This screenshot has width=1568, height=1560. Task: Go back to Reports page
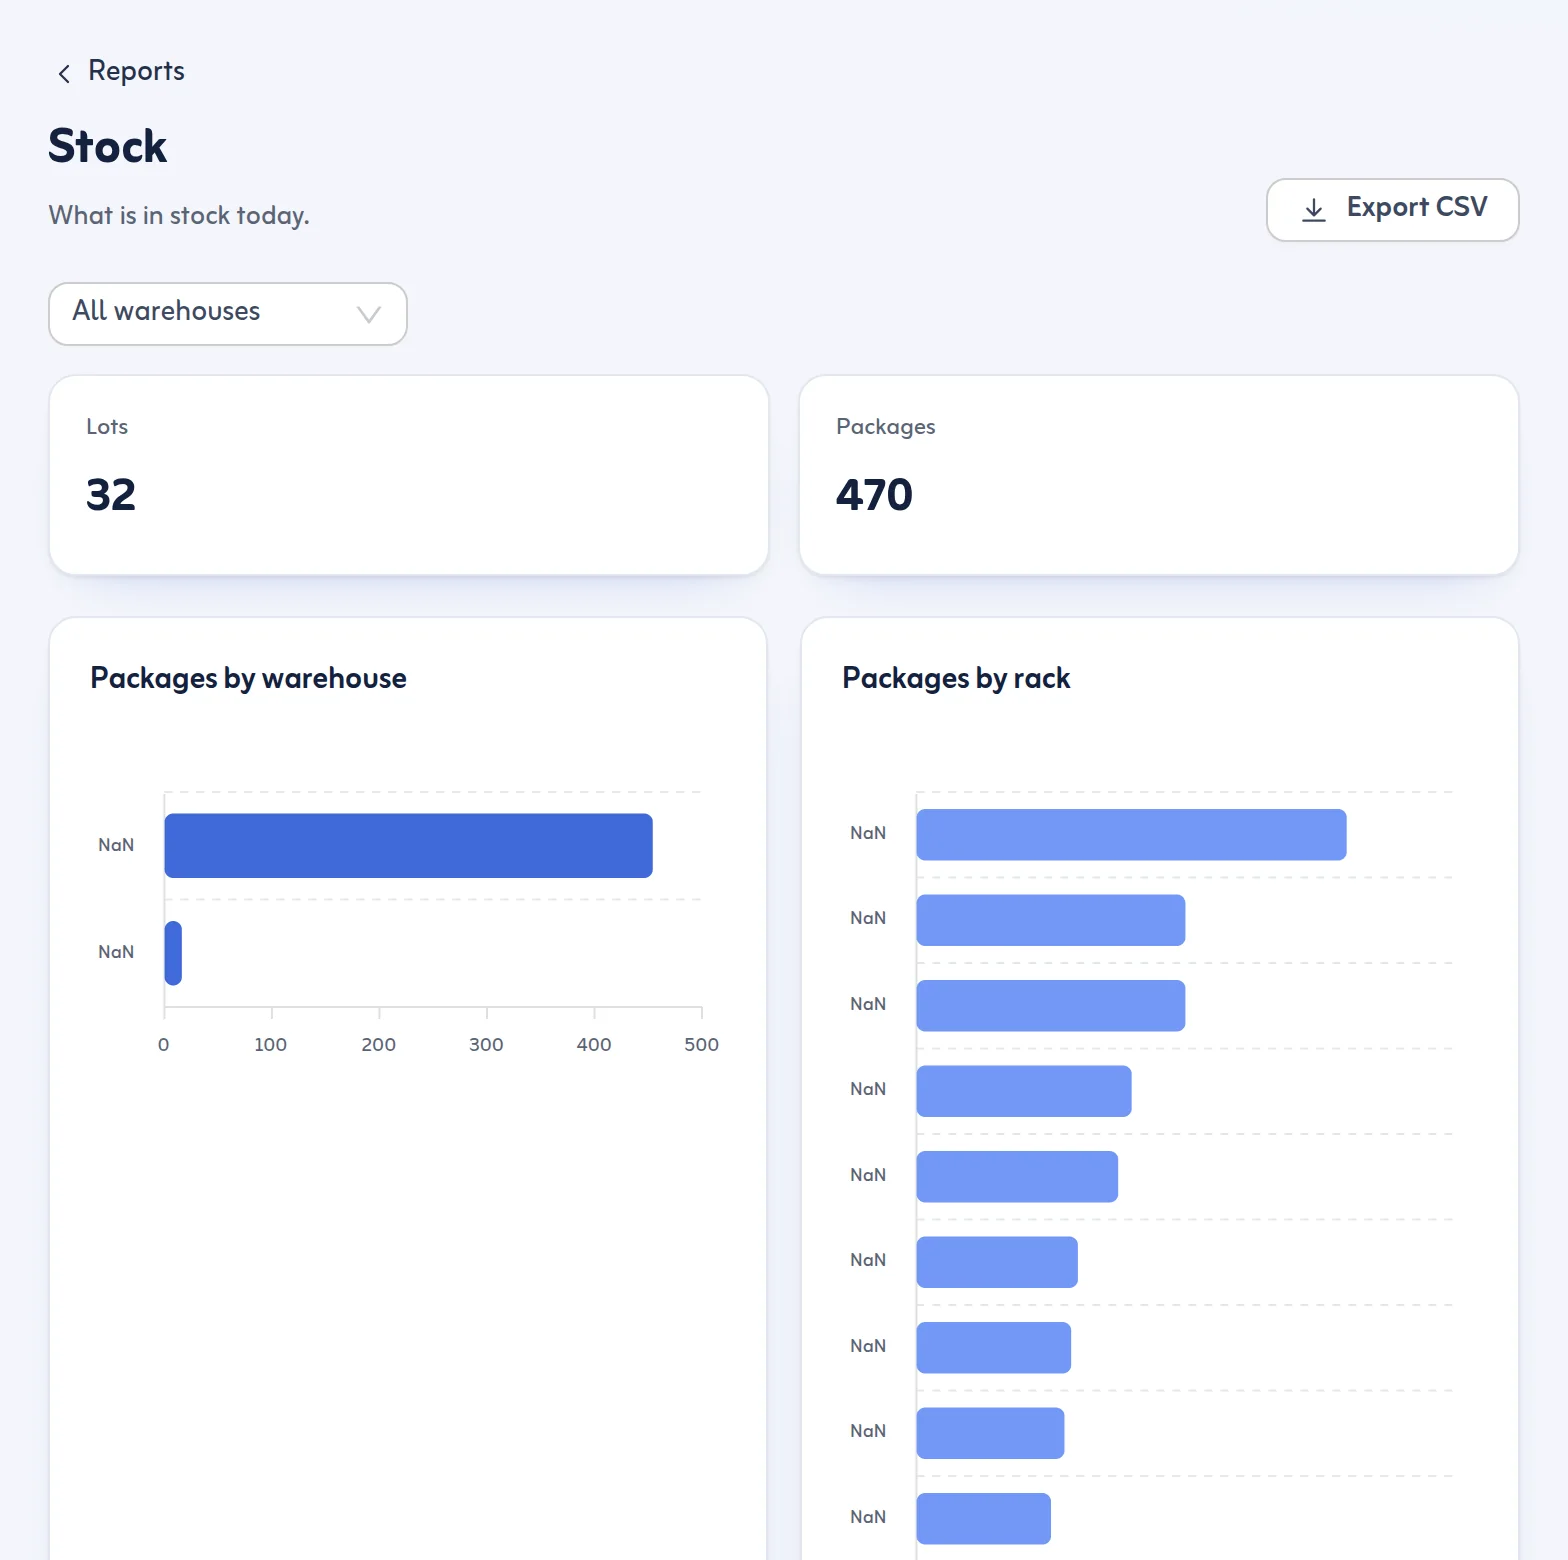(120, 71)
